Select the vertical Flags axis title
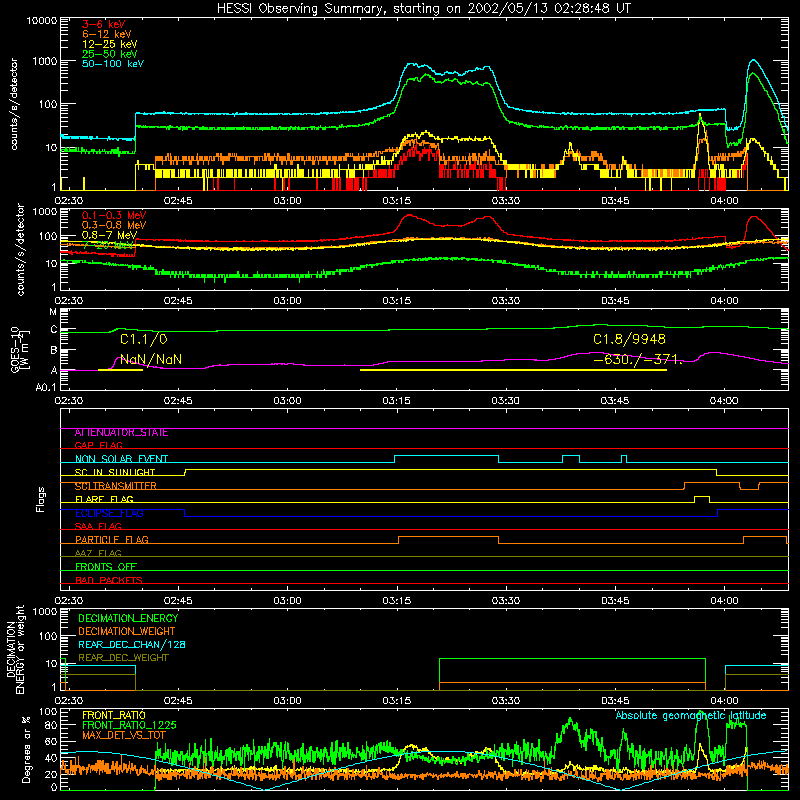The image size is (800, 800). pos(40,499)
